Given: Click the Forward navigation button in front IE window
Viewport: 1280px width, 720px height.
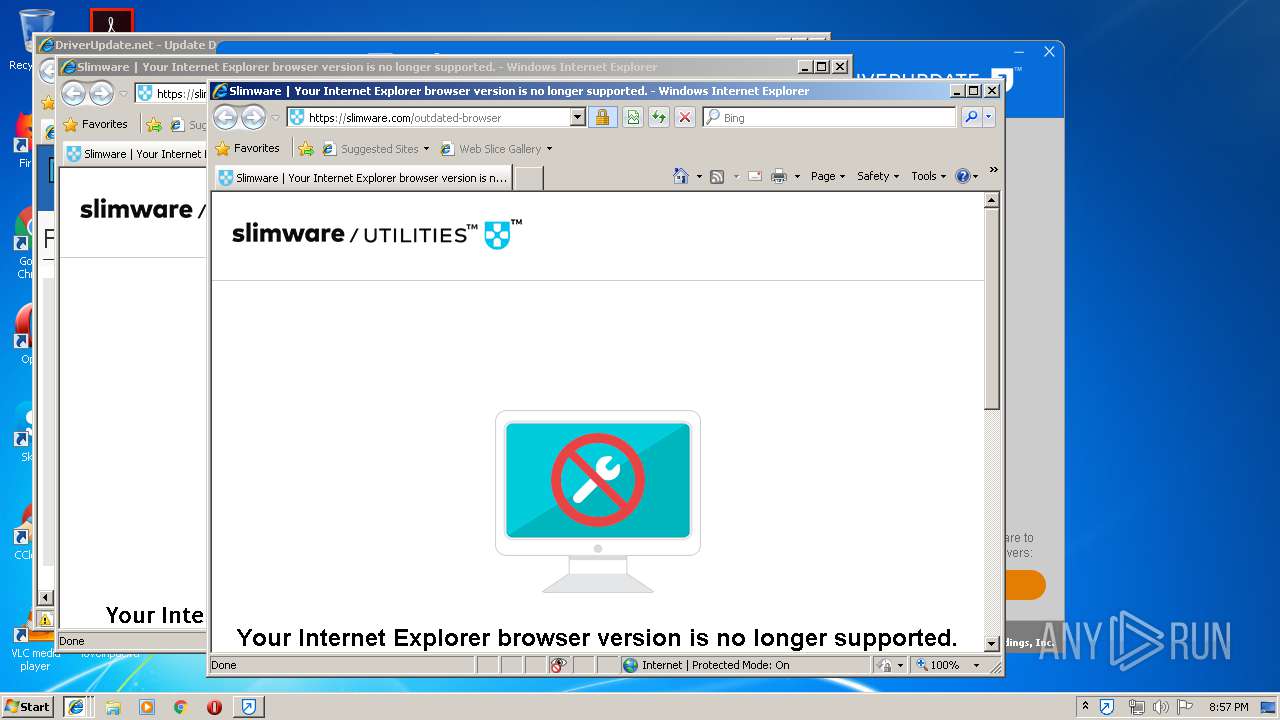Looking at the screenshot, I should pos(254,117).
